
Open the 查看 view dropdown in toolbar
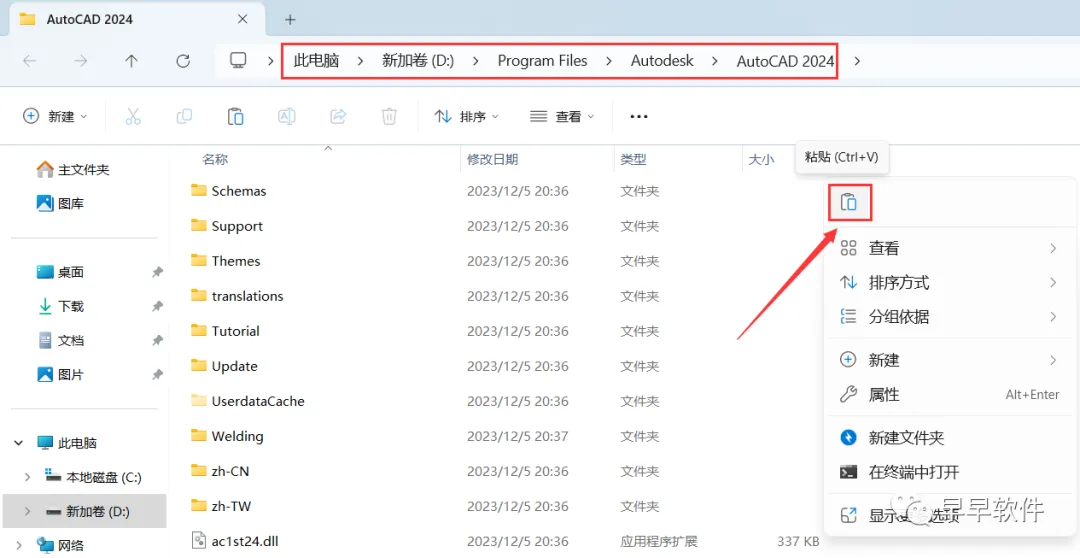[562, 116]
